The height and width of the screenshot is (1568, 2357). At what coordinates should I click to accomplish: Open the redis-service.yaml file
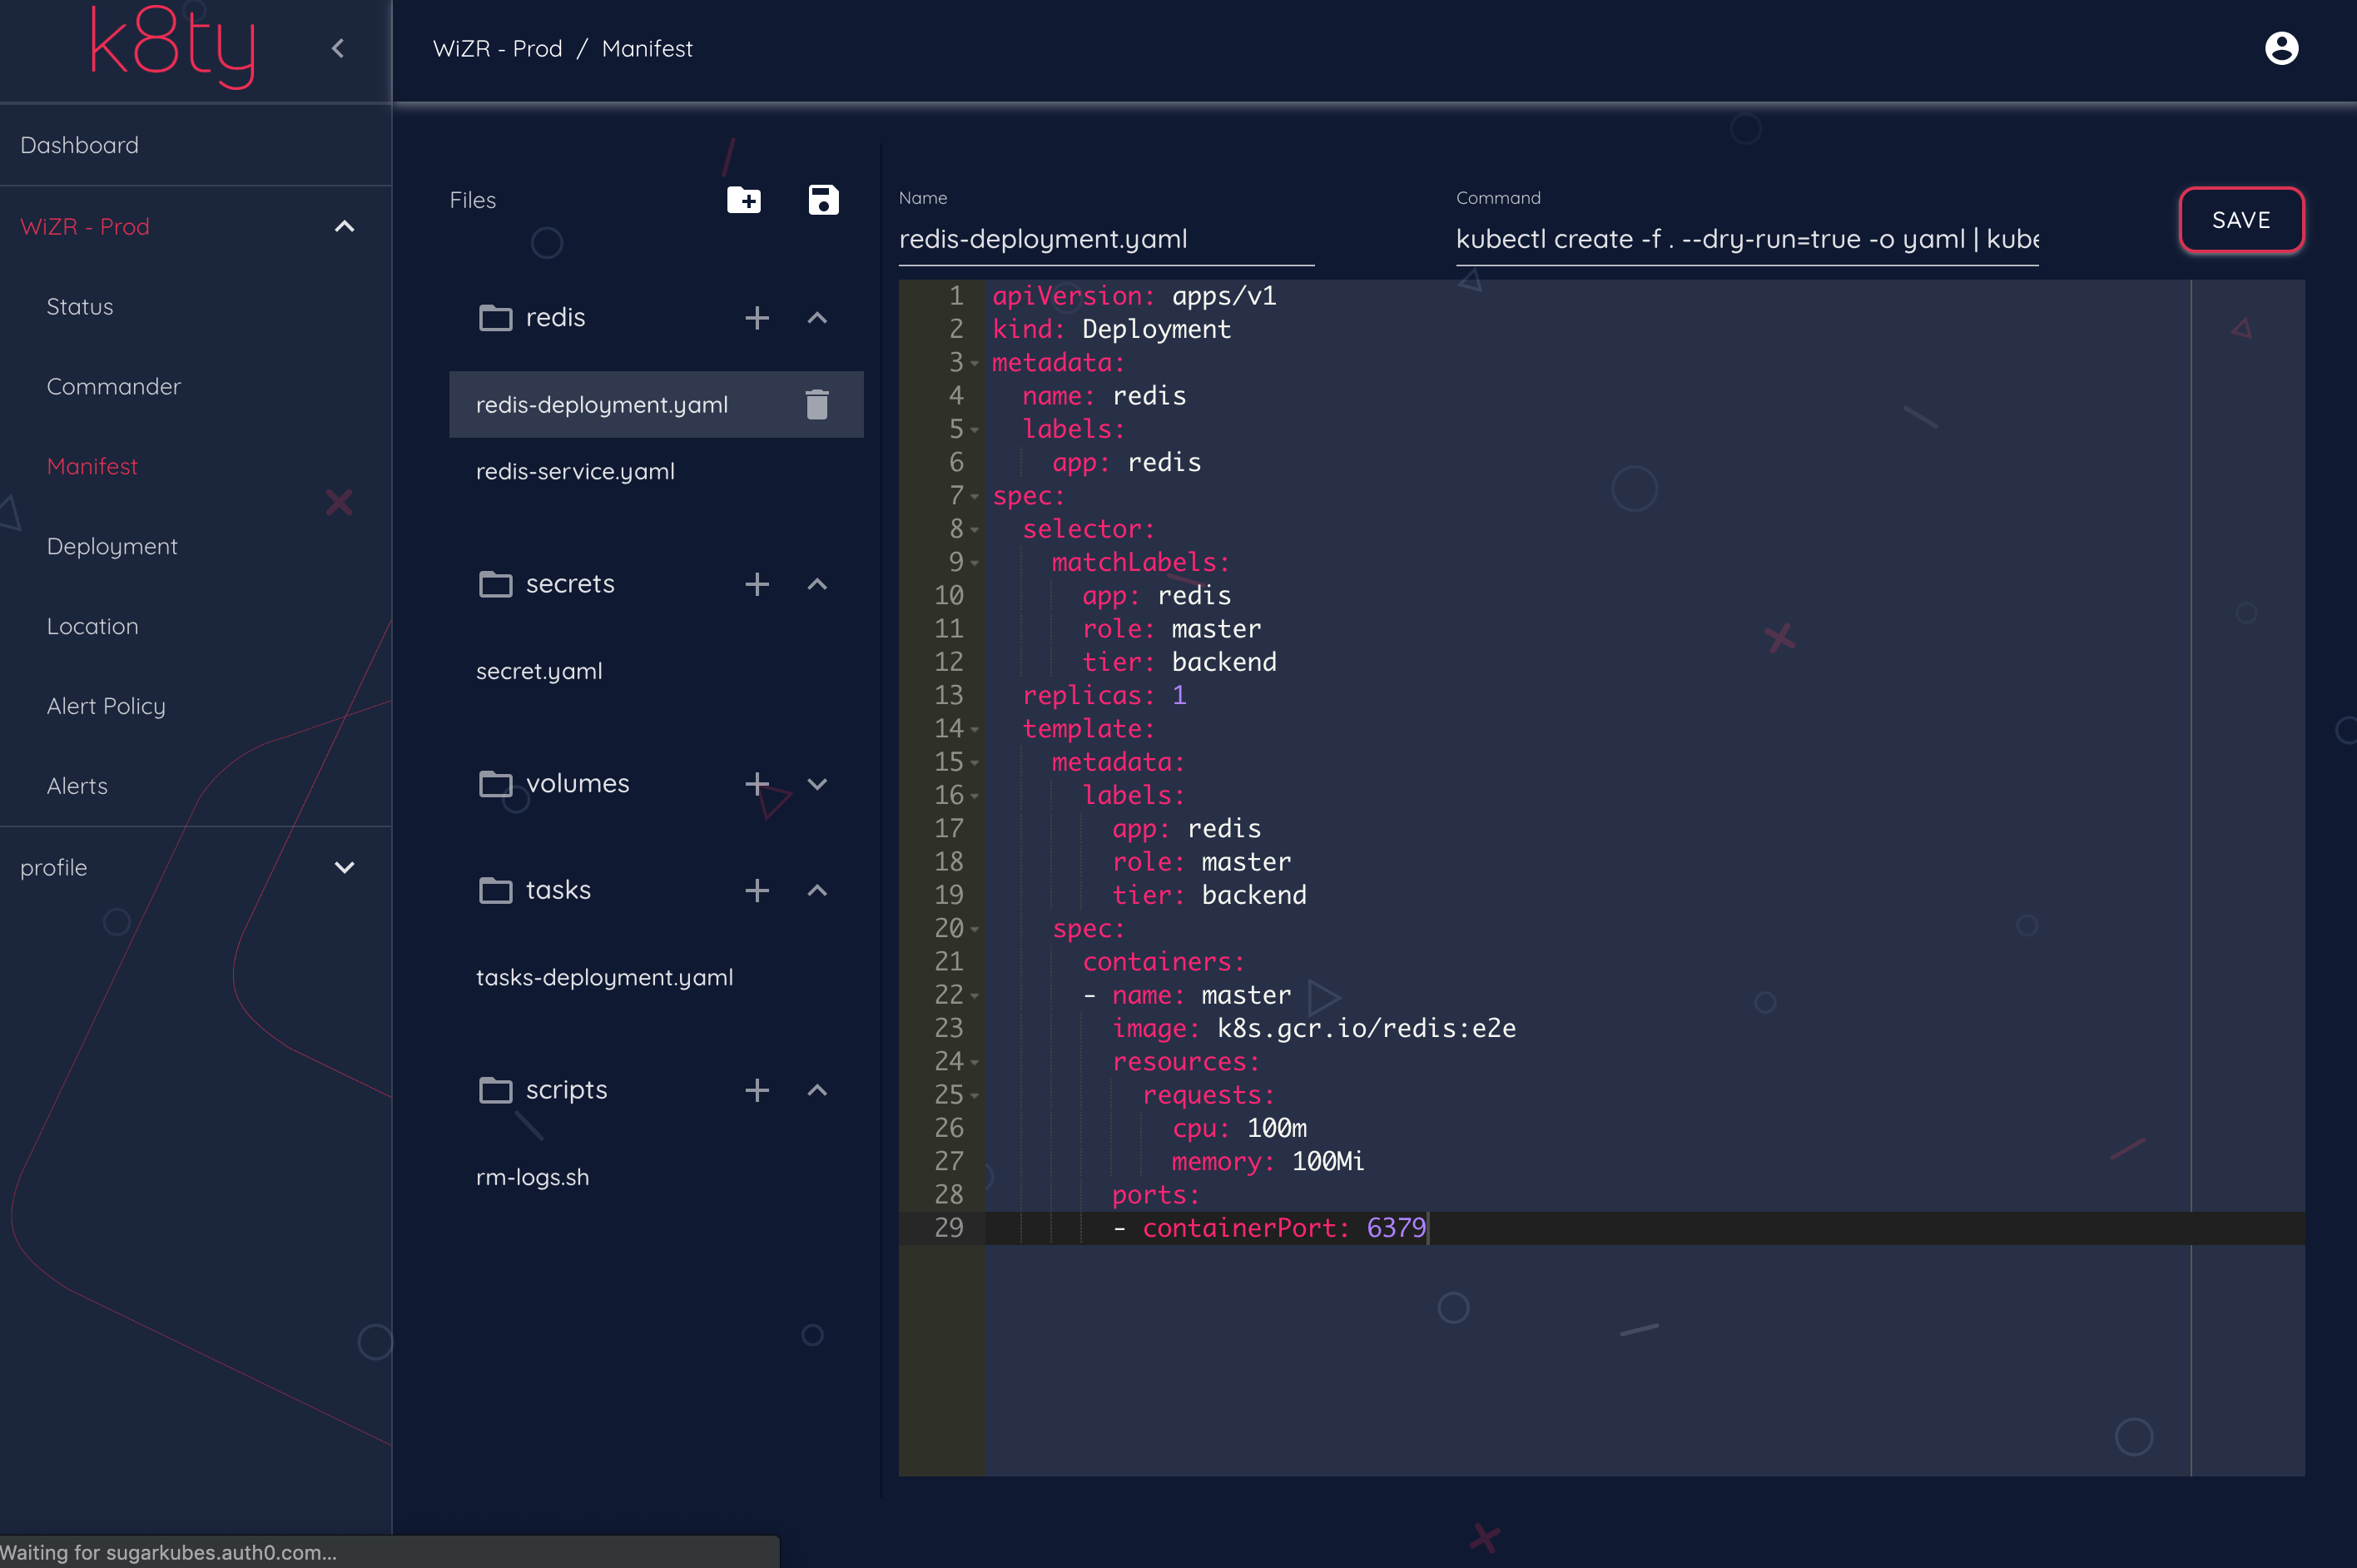[x=575, y=471]
